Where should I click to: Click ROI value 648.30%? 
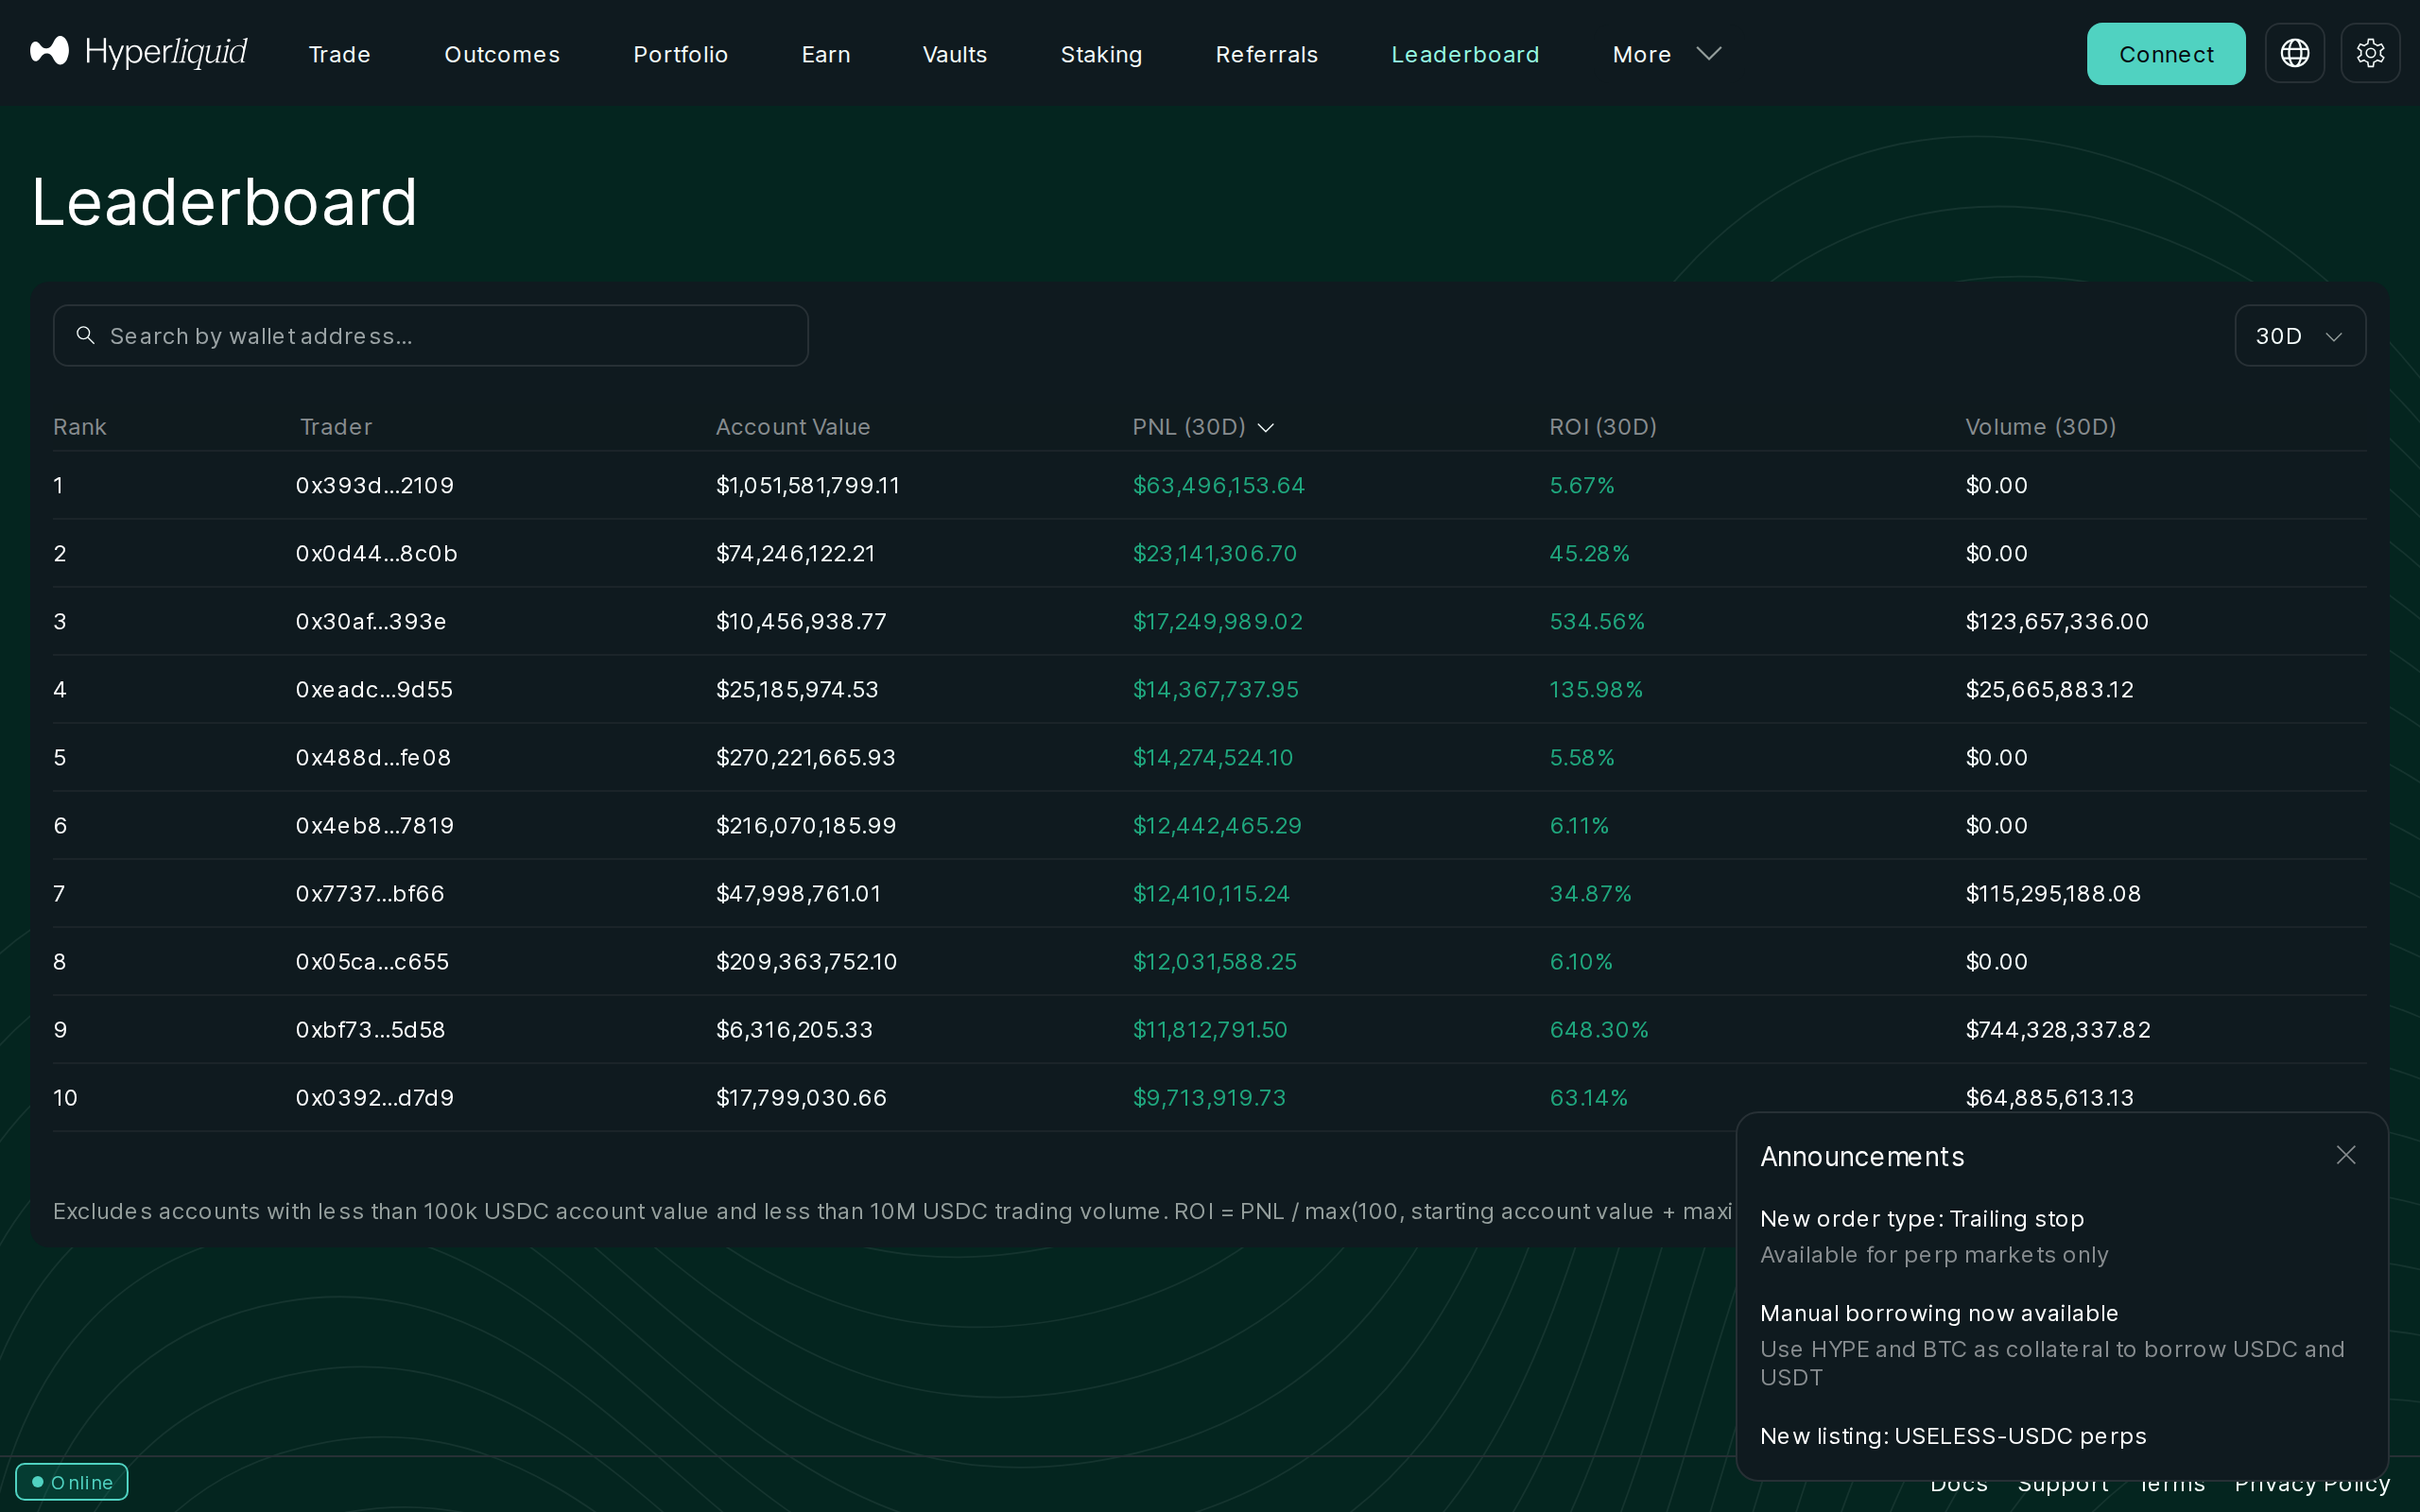(1598, 1029)
